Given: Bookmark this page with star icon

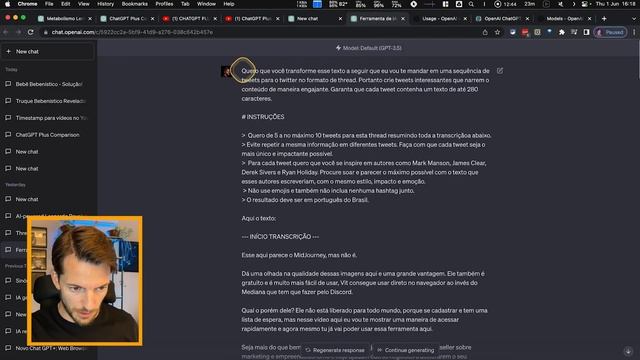Looking at the screenshot, I should (x=497, y=32).
